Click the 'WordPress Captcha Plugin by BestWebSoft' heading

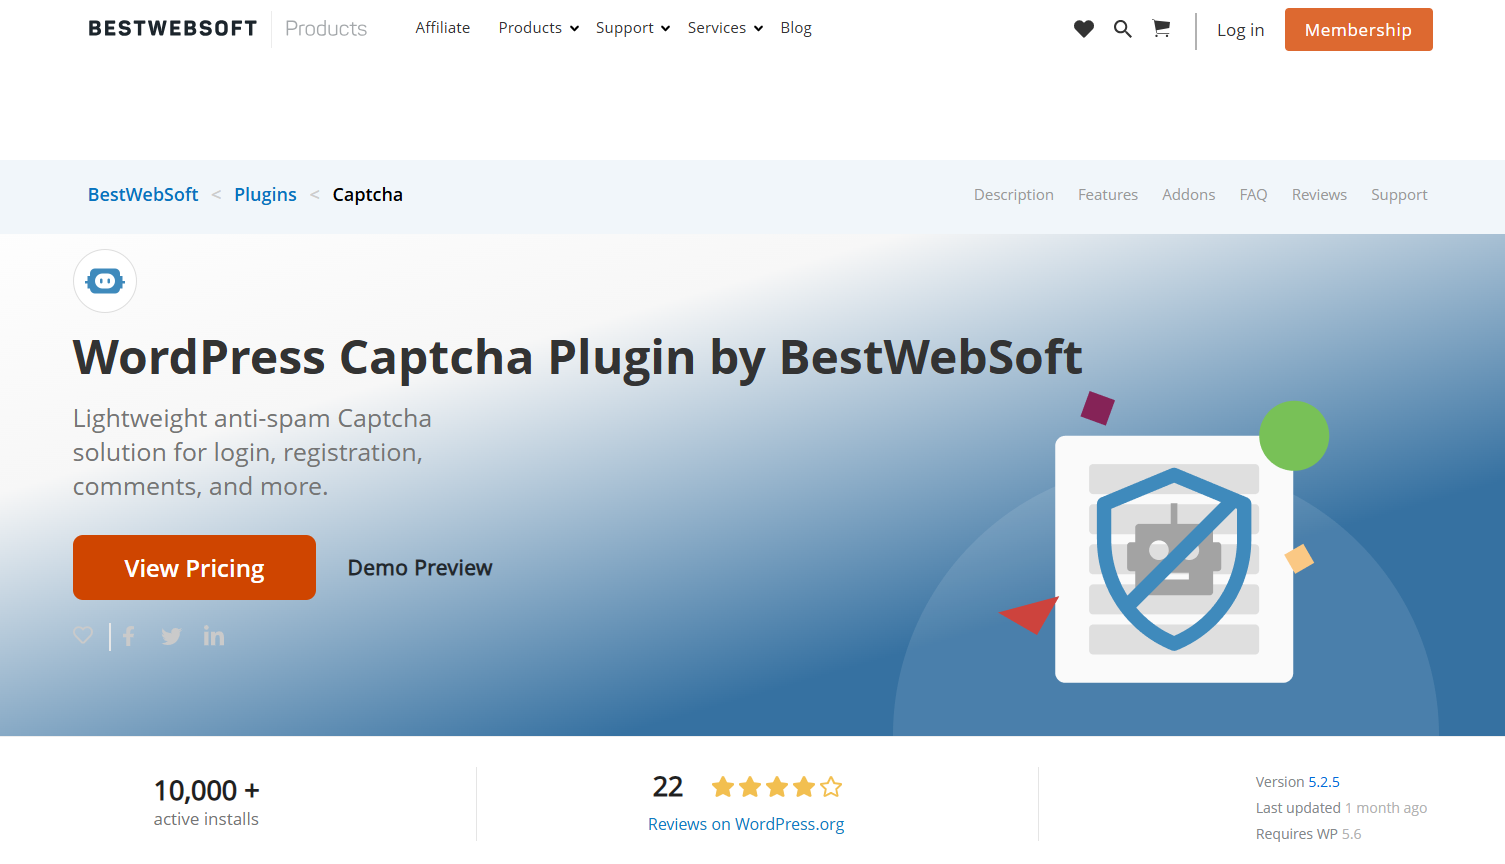[578, 357]
